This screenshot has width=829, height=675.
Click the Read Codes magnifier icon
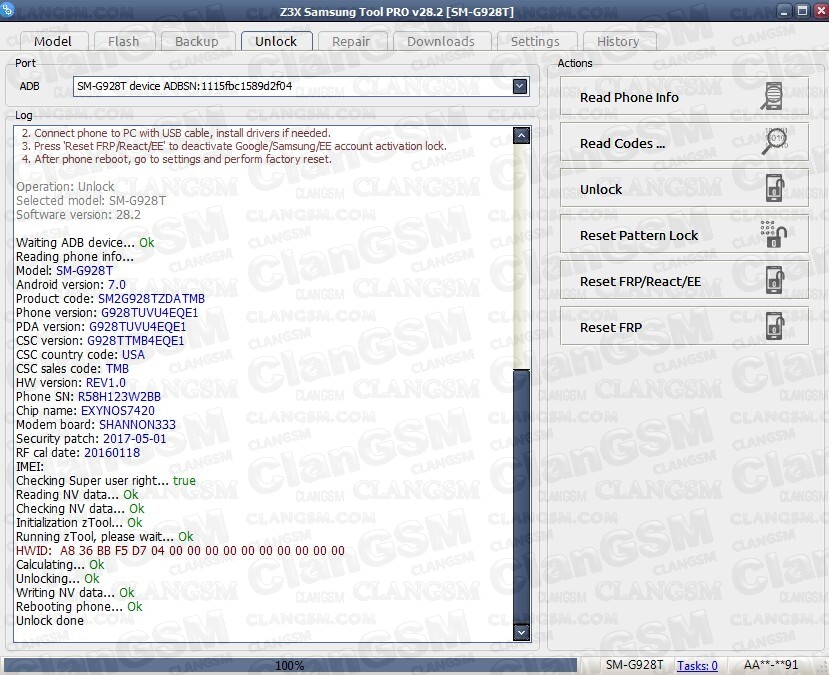point(774,142)
